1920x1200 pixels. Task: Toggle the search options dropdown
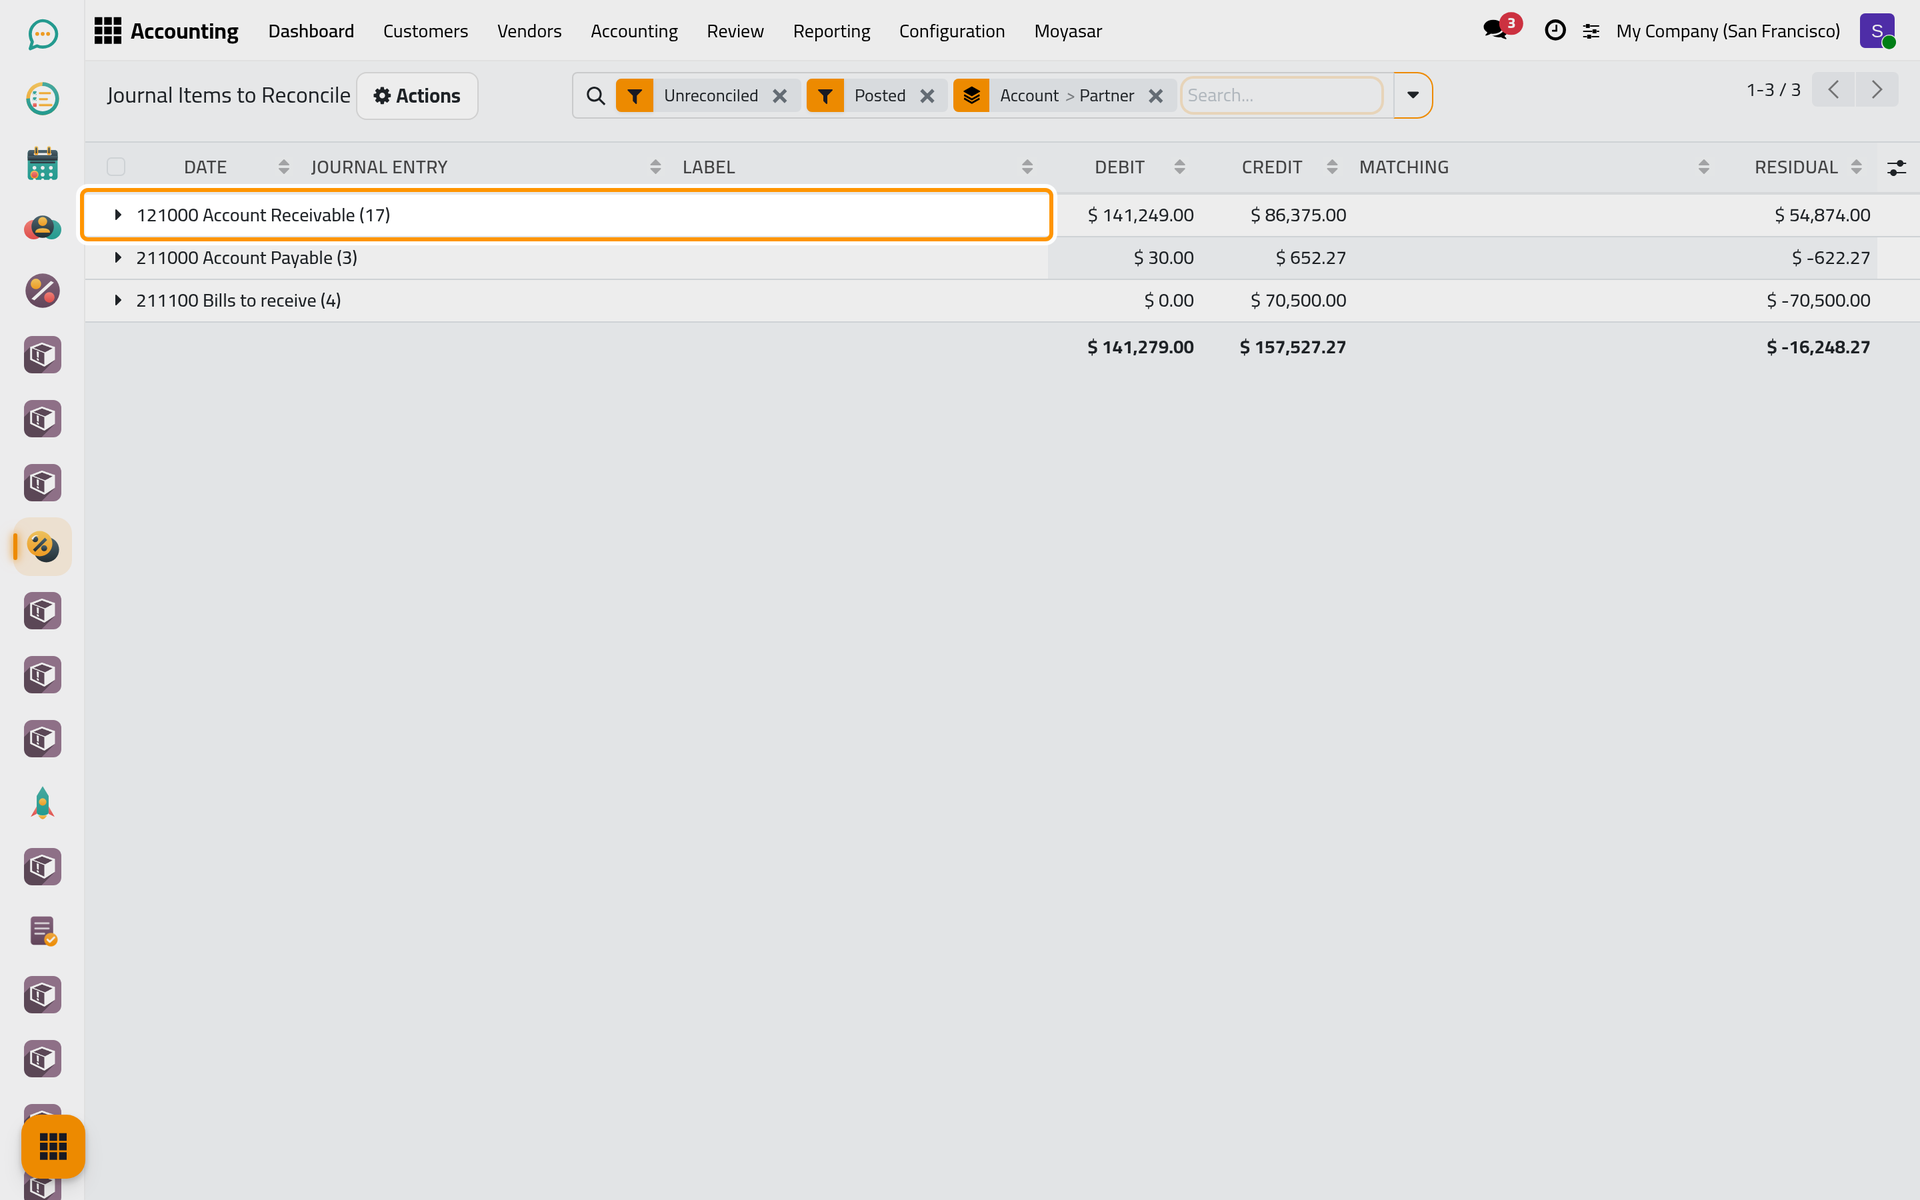click(1413, 95)
